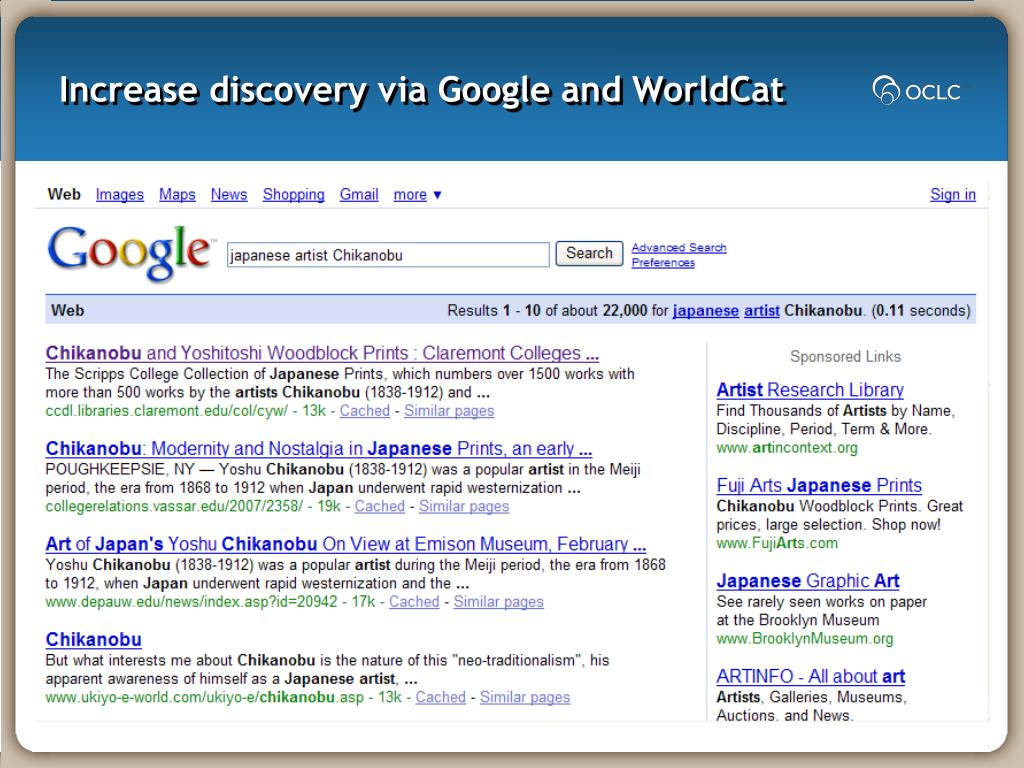Open 'Artist Research Library' sponsored link
This screenshot has height=768, width=1024.
(810, 390)
